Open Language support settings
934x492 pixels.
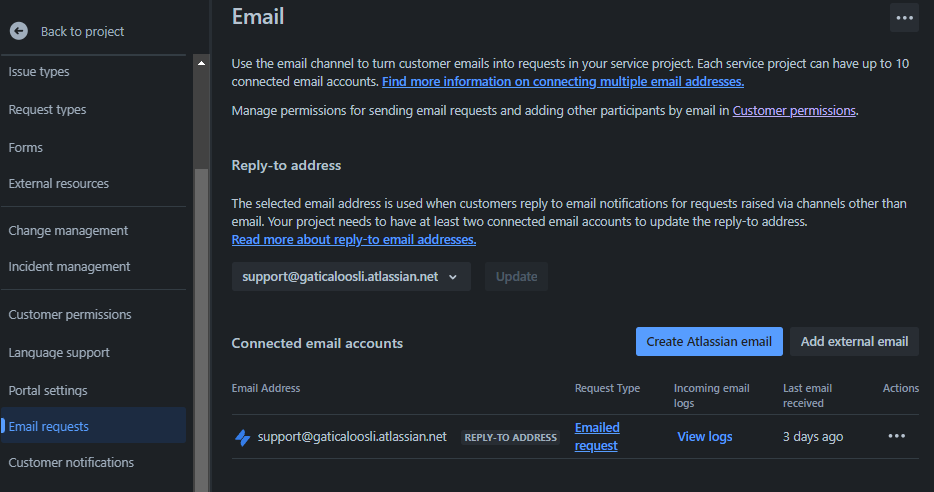click(59, 353)
